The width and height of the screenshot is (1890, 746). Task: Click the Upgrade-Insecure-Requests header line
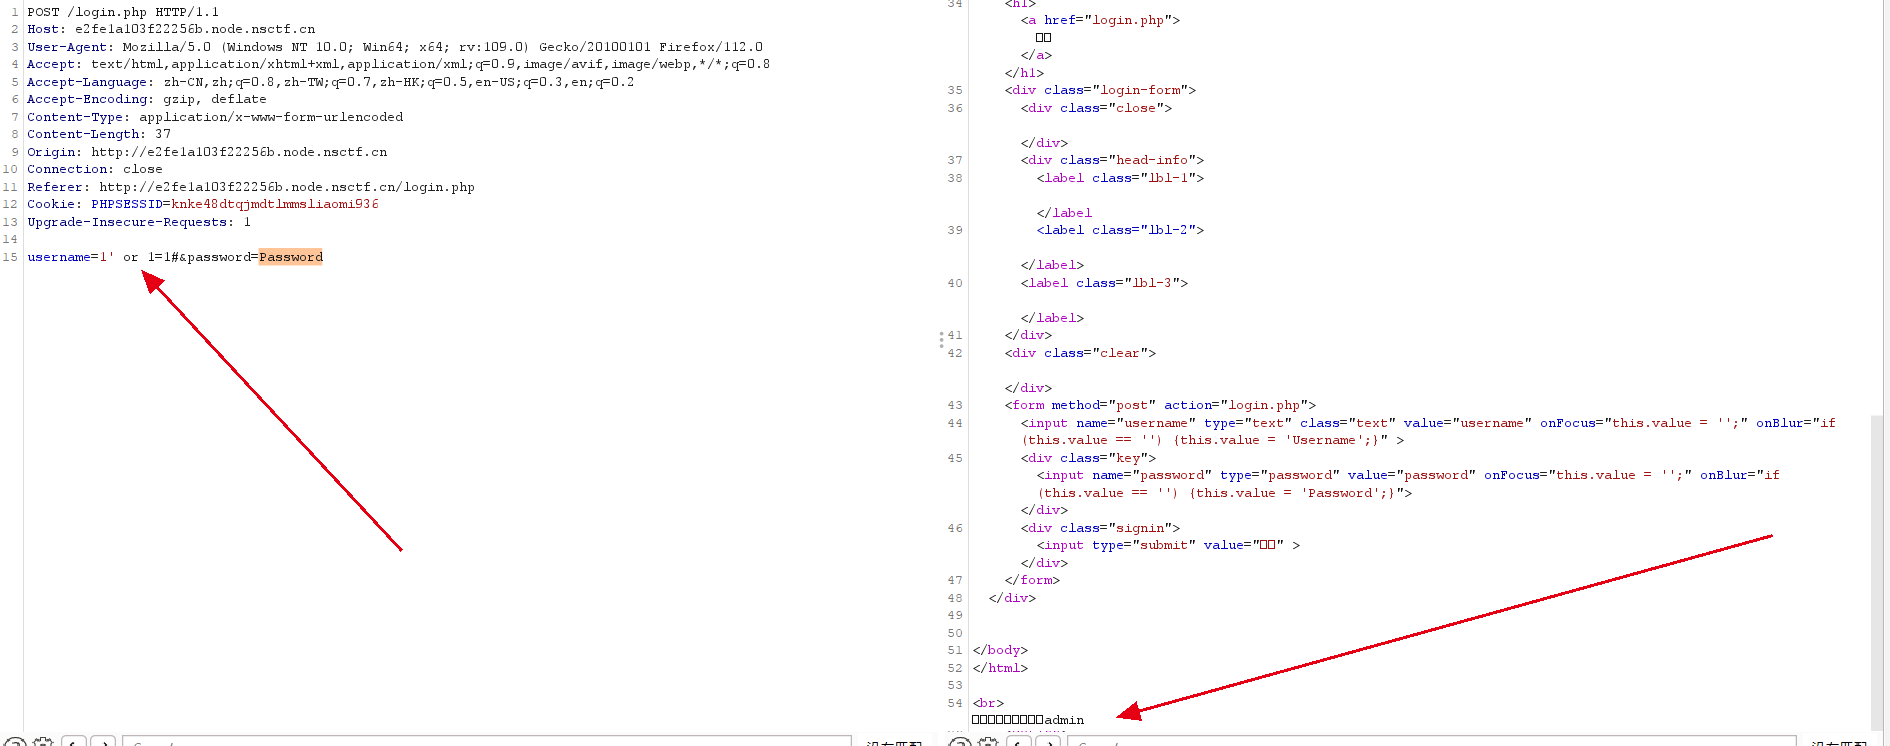(x=138, y=222)
